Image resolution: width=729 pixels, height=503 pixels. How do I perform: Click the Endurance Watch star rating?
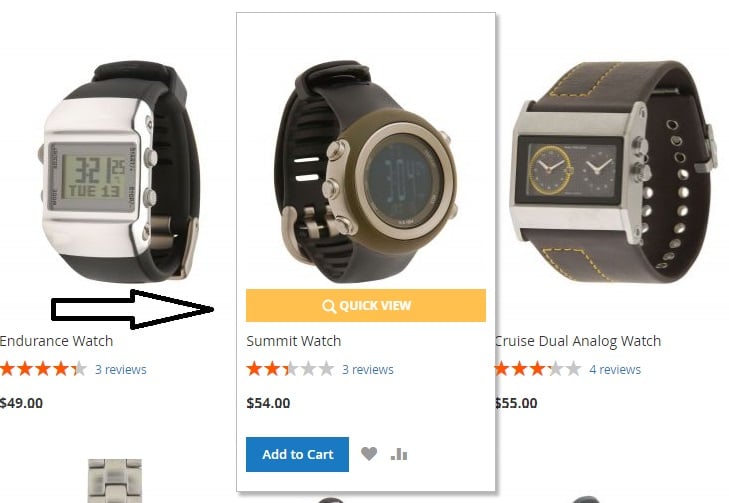pos(43,369)
